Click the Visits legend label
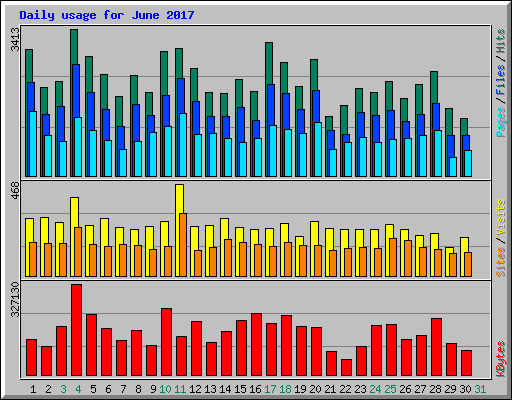Screen dimensions: 512x400 click(x=501, y=217)
